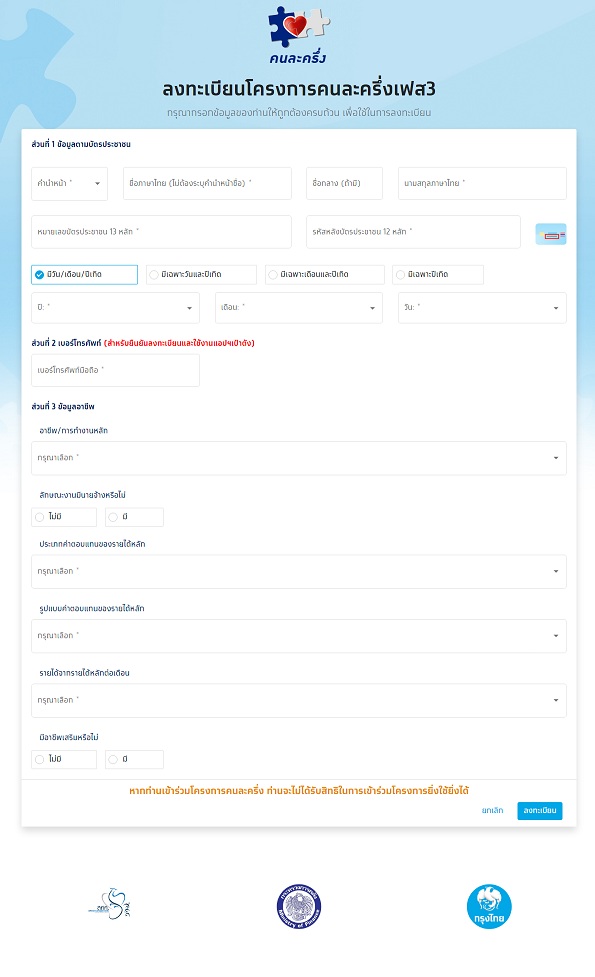
Task: Click the ลงทะเบียน register button
Action: tap(540, 811)
